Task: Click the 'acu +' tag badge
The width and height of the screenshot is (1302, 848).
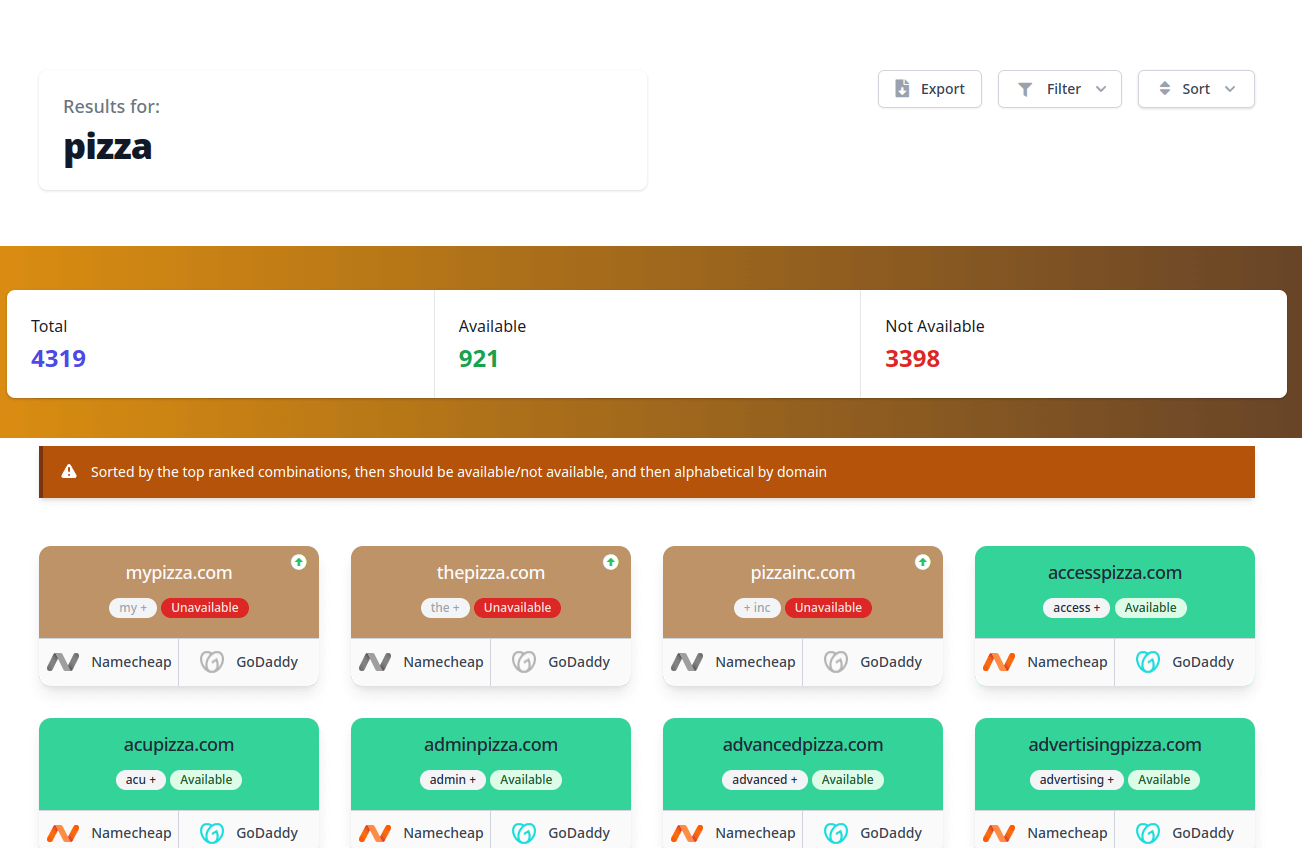Action: tap(141, 780)
